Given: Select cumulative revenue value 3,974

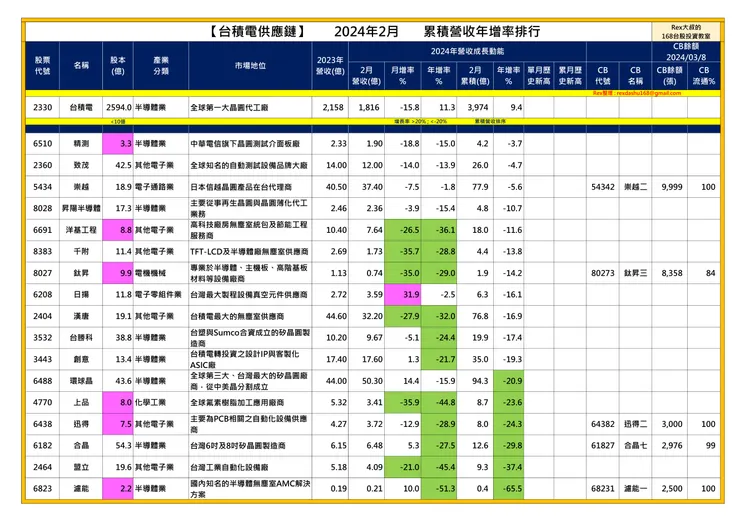Looking at the screenshot, I should pos(475,108).
